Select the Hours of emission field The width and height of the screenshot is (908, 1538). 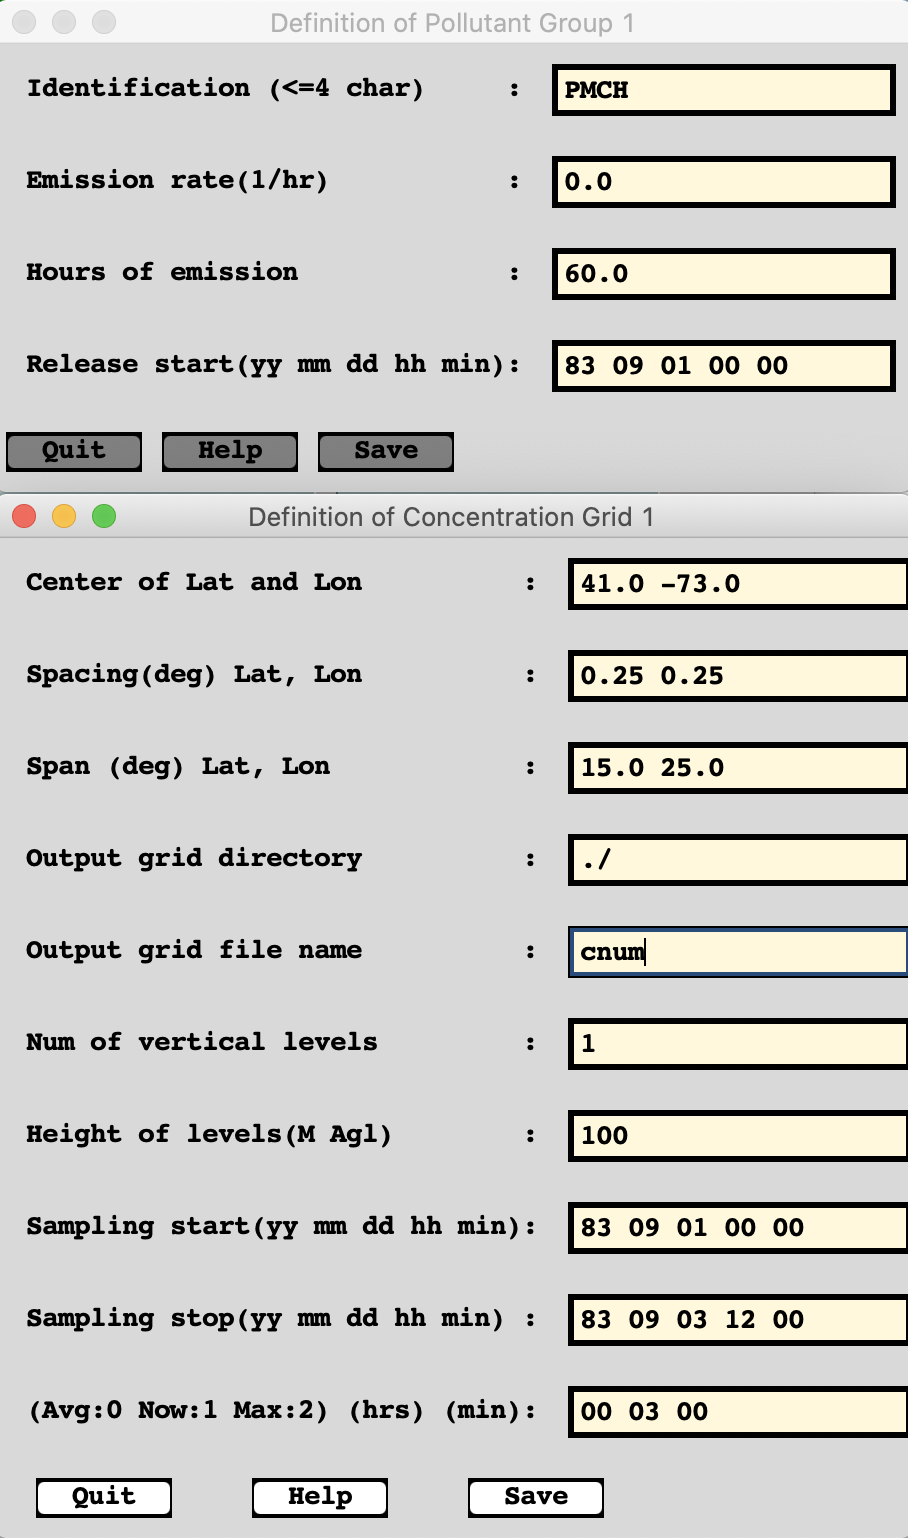[723, 274]
